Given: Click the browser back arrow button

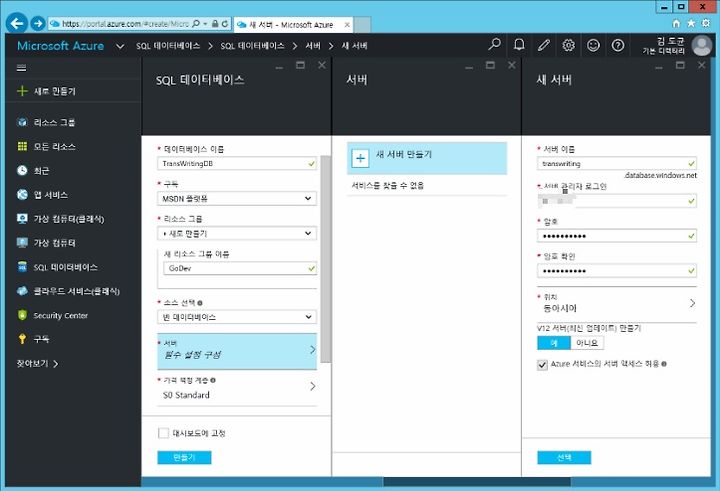Looking at the screenshot, I should (x=17, y=23).
